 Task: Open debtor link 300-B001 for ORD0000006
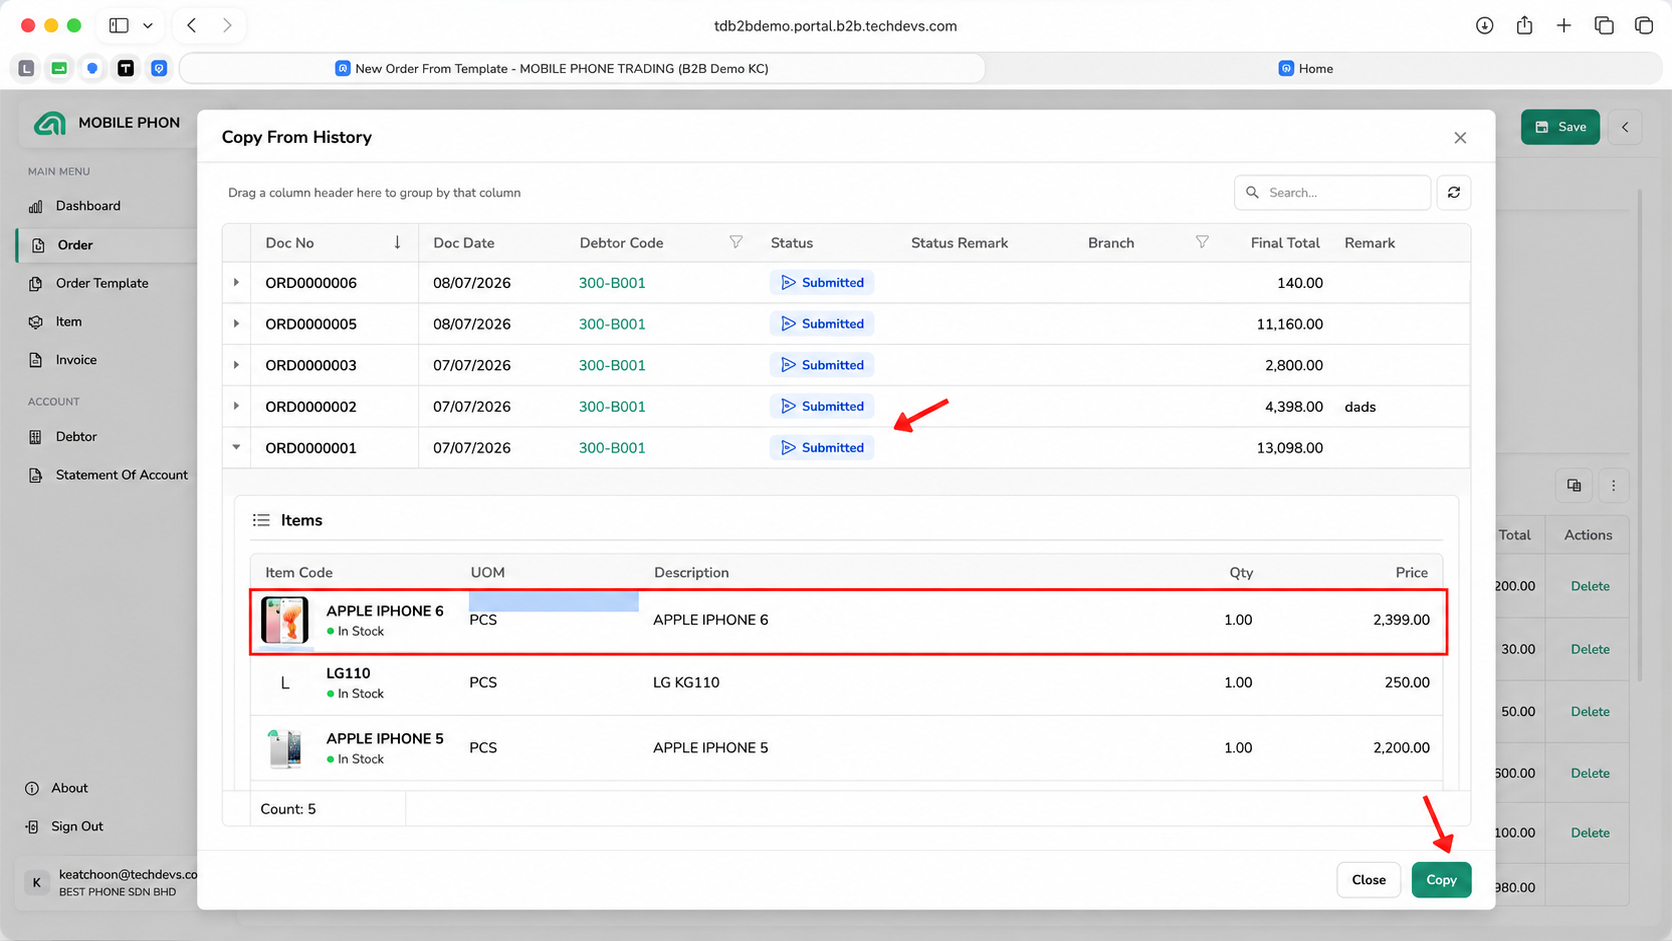coord(612,283)
